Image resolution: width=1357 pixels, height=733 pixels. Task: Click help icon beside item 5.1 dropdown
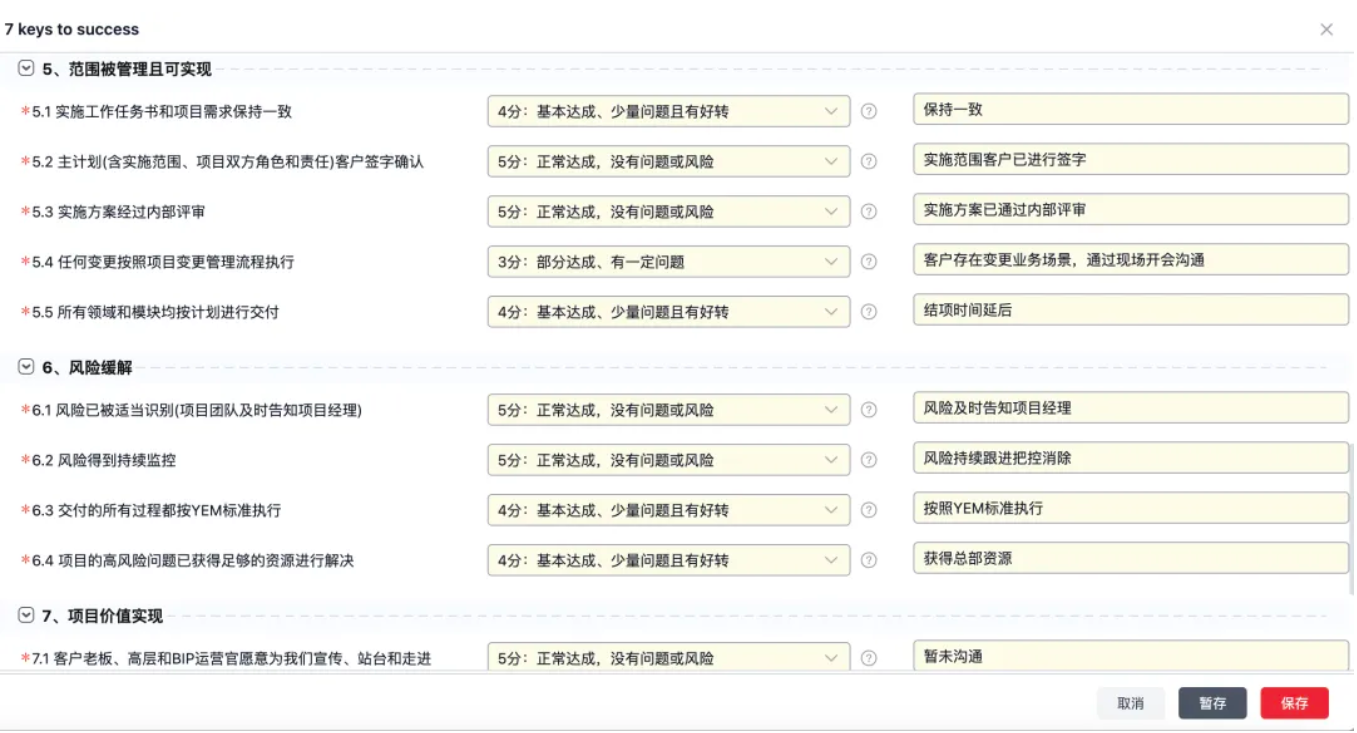(x=869, y=111)
